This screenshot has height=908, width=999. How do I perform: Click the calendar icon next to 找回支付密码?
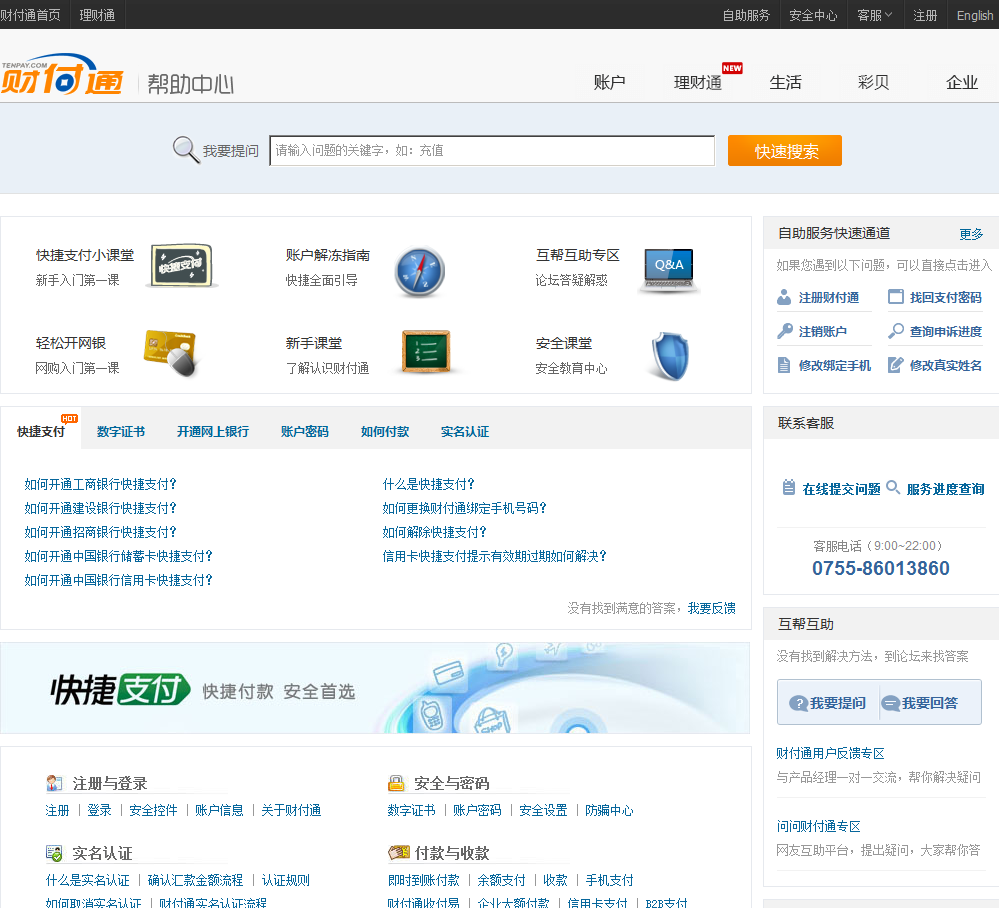pos(896,296)
